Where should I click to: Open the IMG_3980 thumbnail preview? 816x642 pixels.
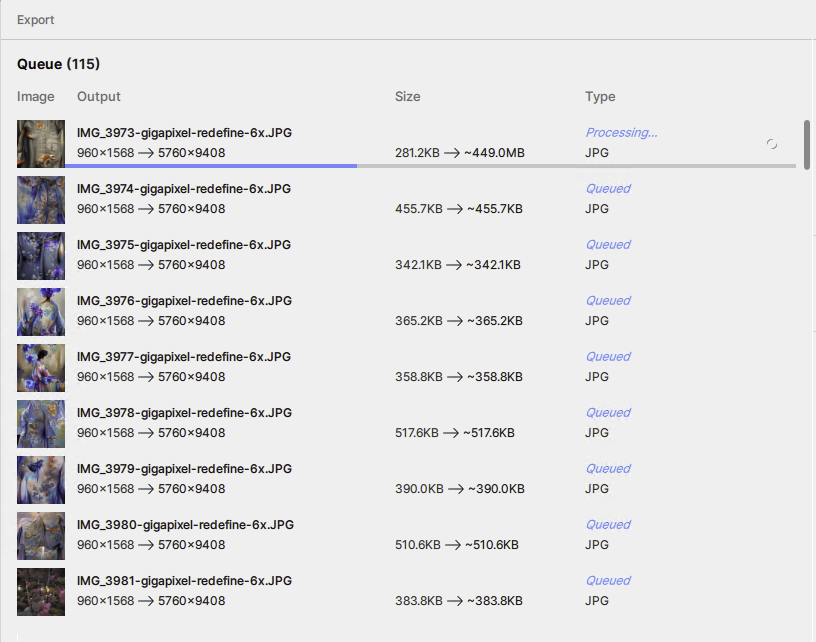tap(41, 536)
